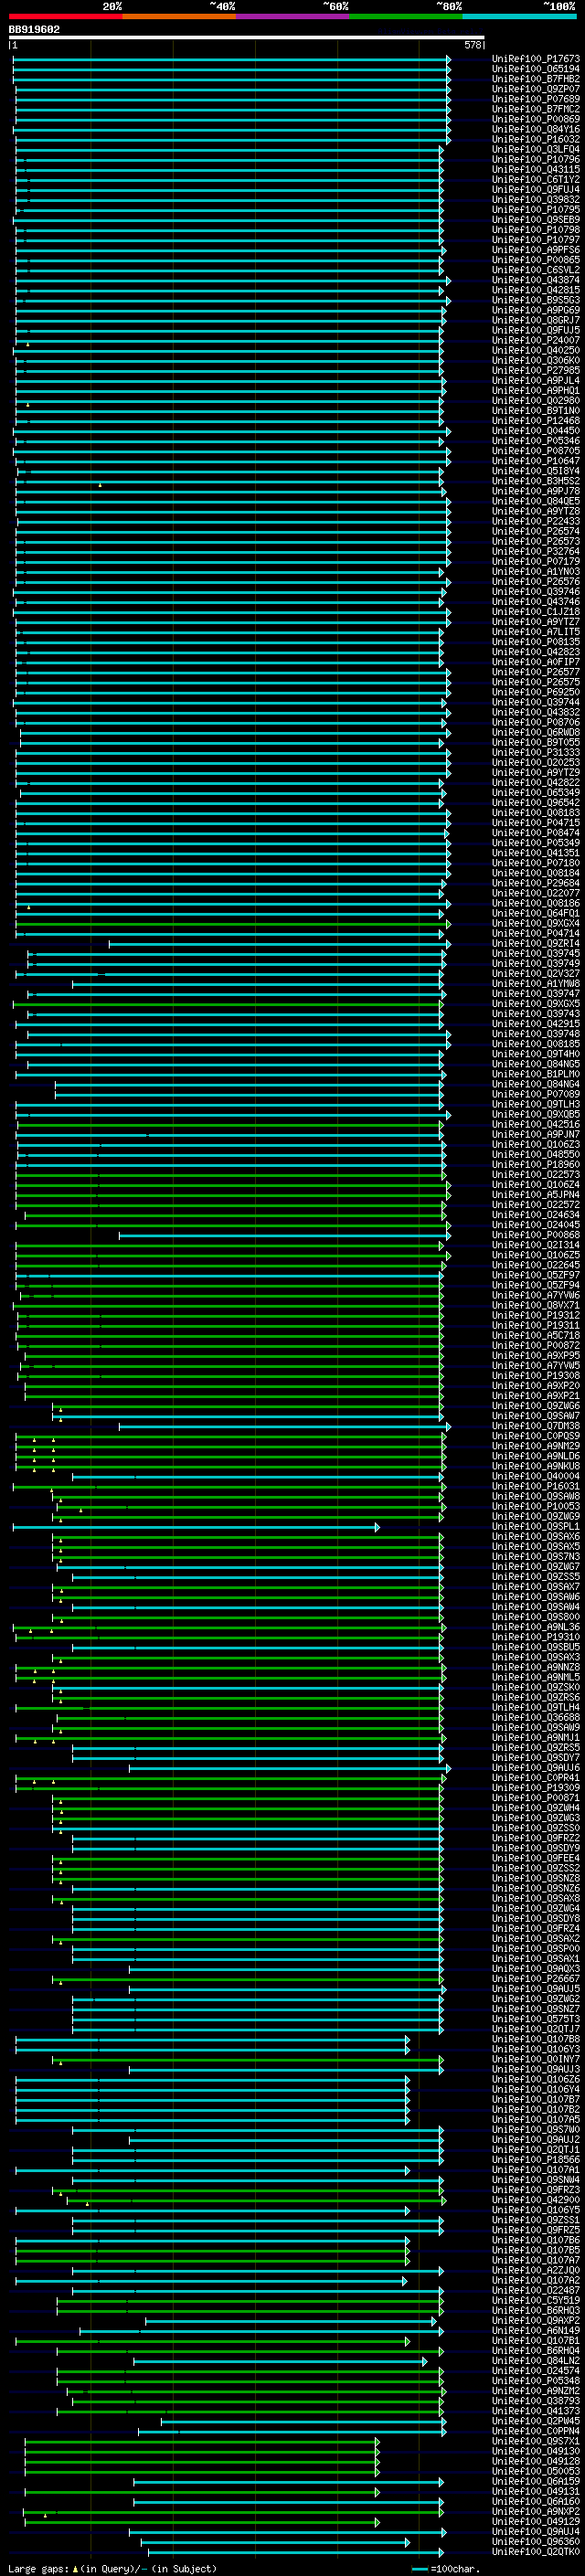Select the UniRef100_C0PPN4 label
Viewport: 585px width, 2576px height.
536,2430
